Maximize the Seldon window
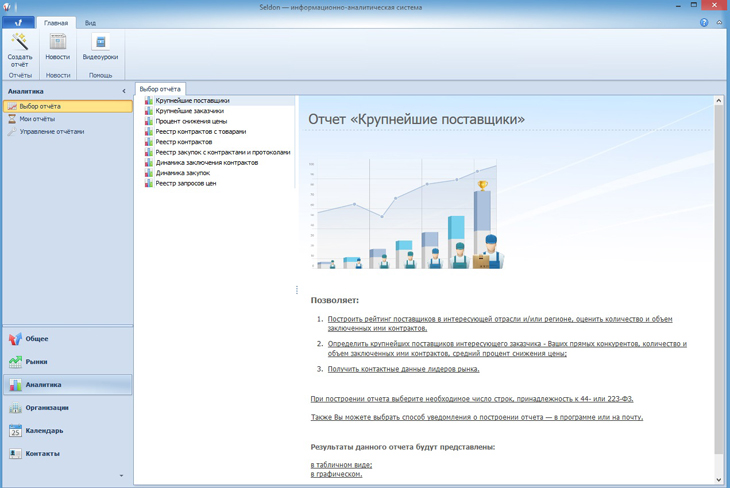 pos(694,5)
